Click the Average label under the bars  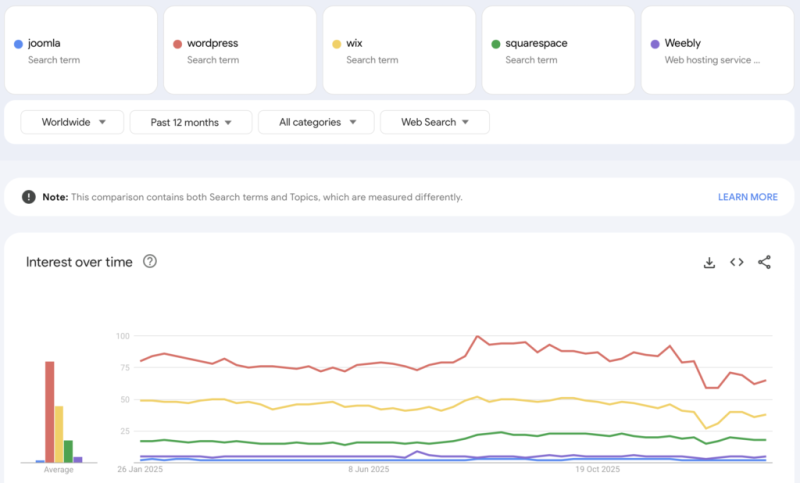click(59, 470)
